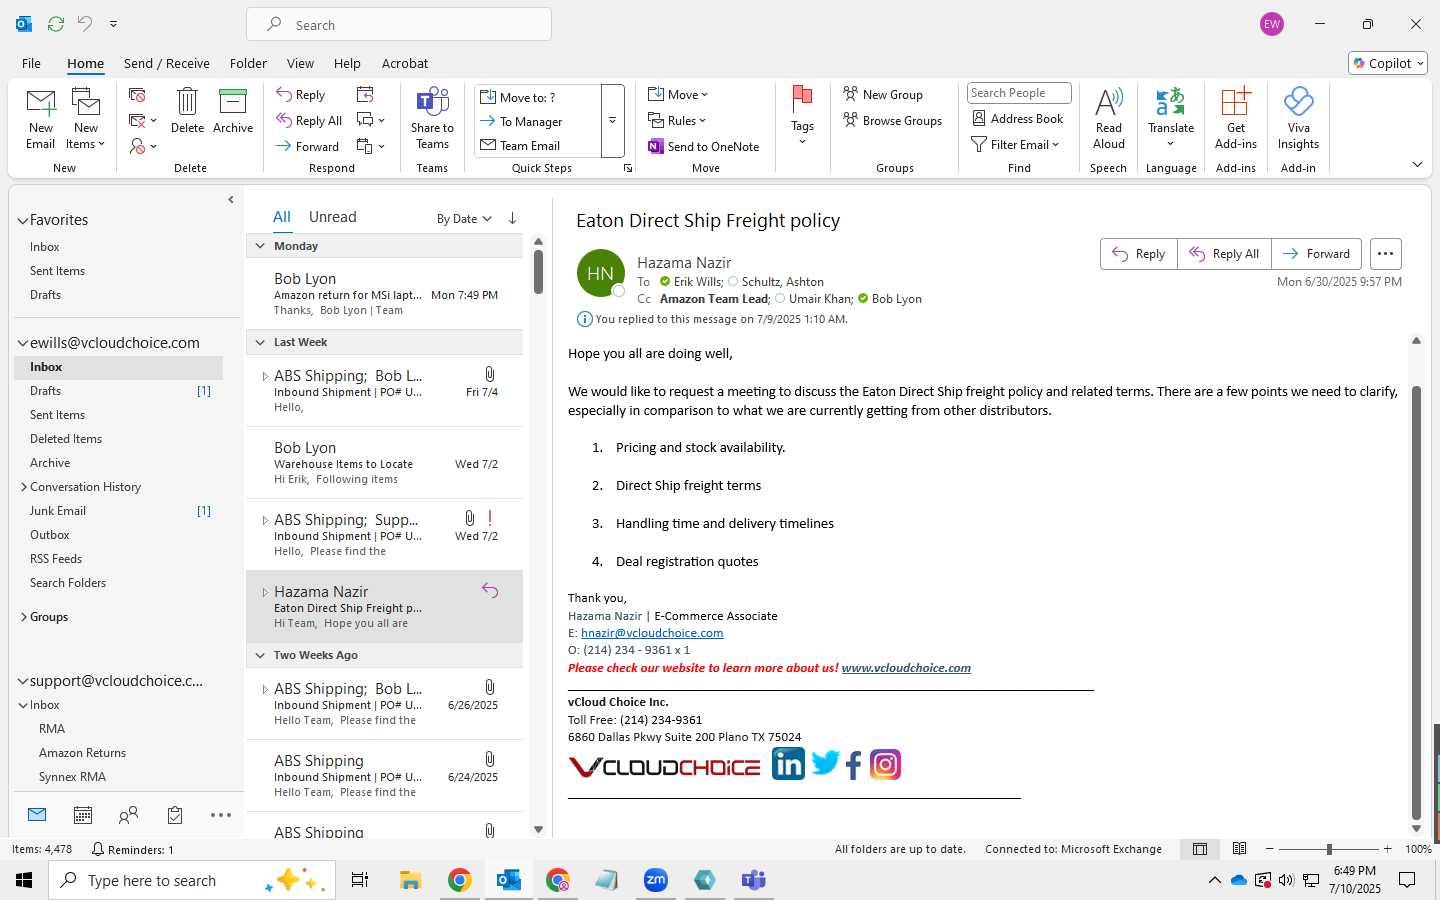Click the Share to Teams icon

click(432, 118)
